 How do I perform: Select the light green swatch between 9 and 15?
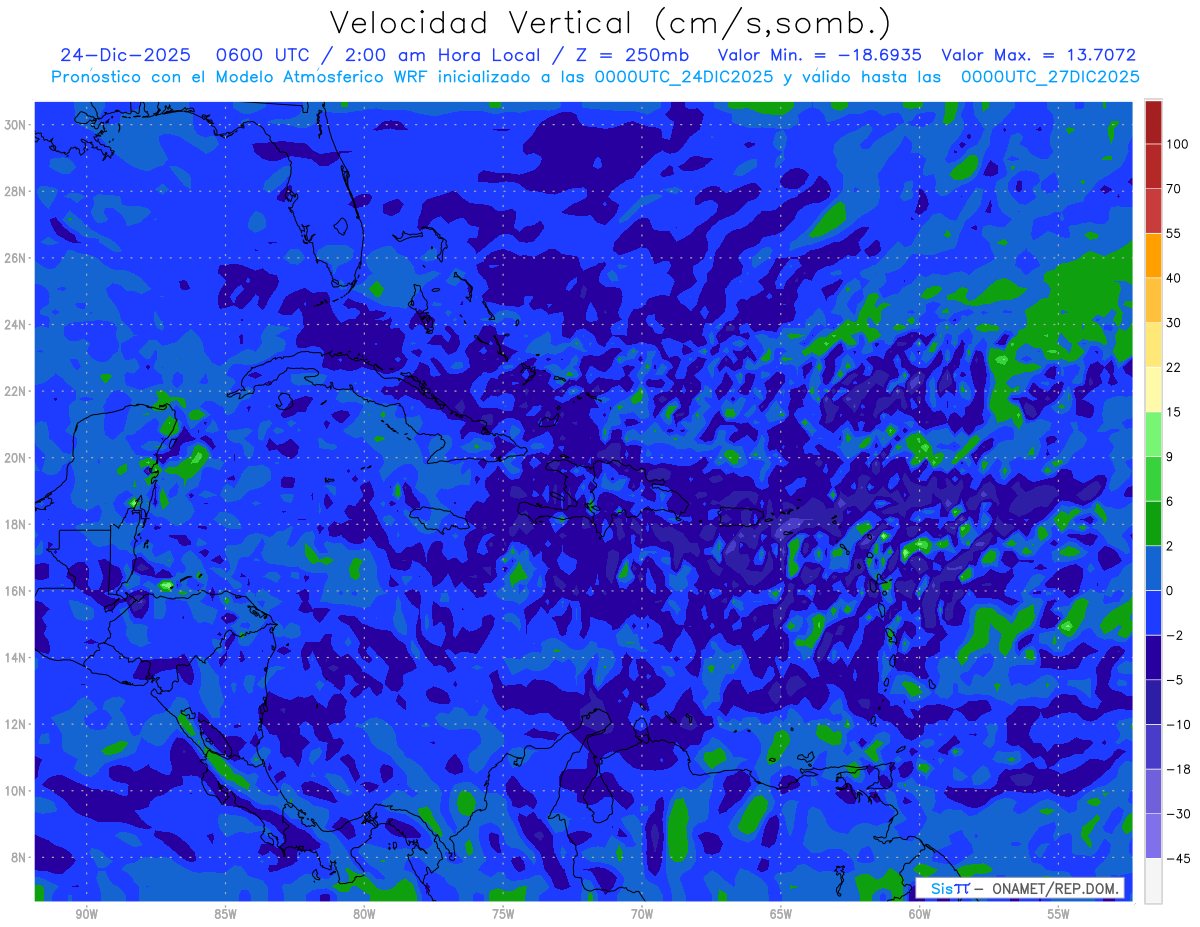click(1153, 434)
